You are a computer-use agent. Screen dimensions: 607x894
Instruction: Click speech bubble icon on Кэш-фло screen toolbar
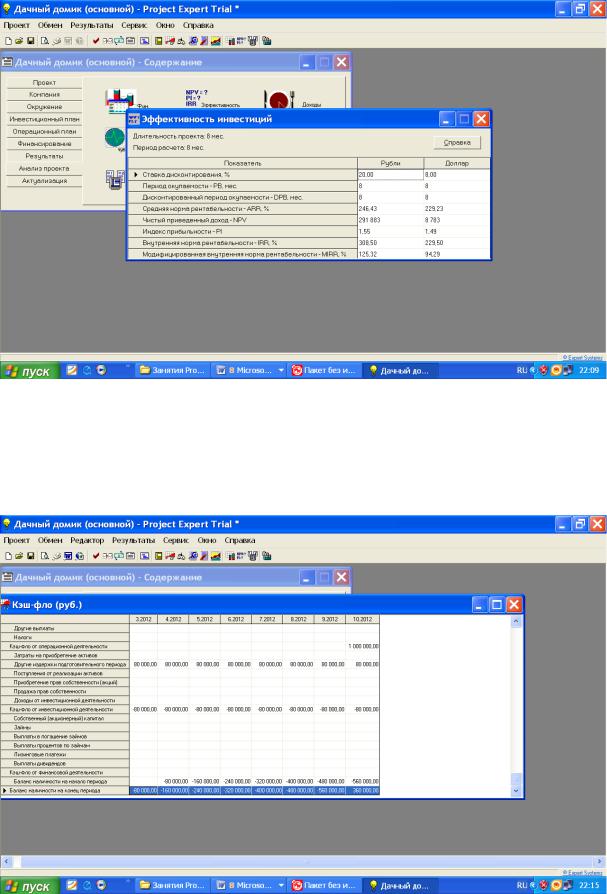click(119, 556)
